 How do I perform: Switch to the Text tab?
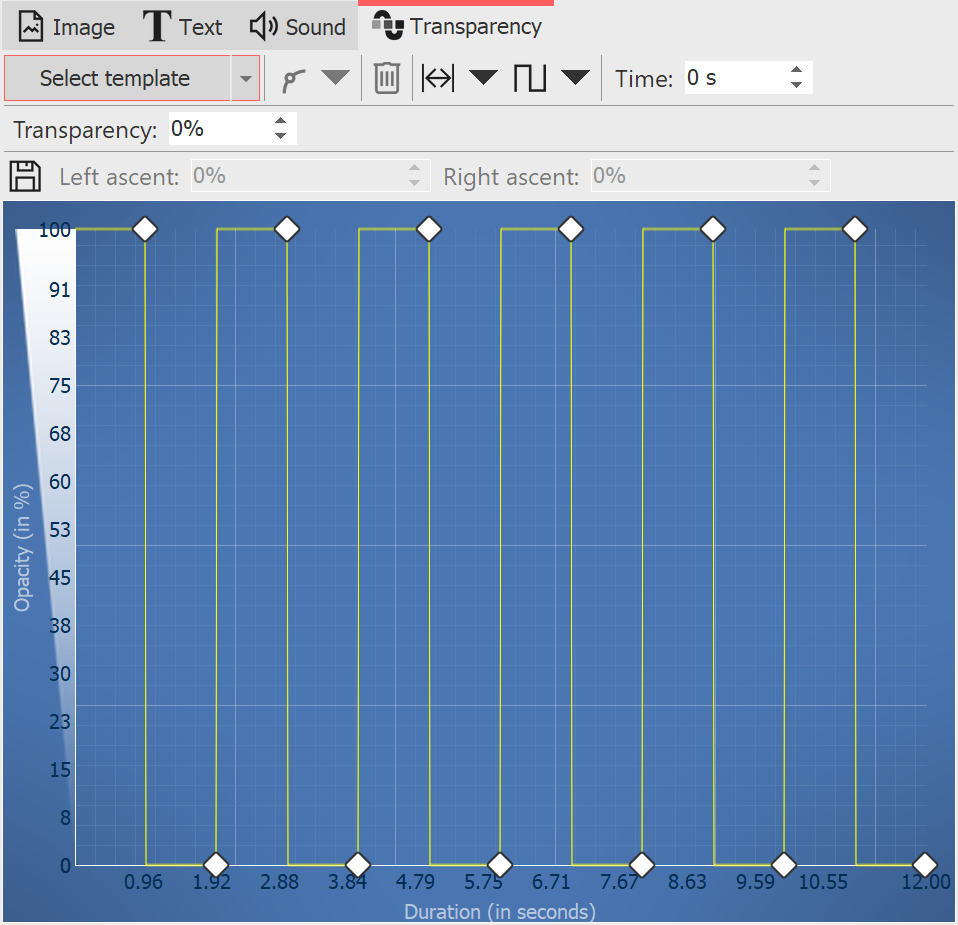pyautogui.click(x=183, y=26)
